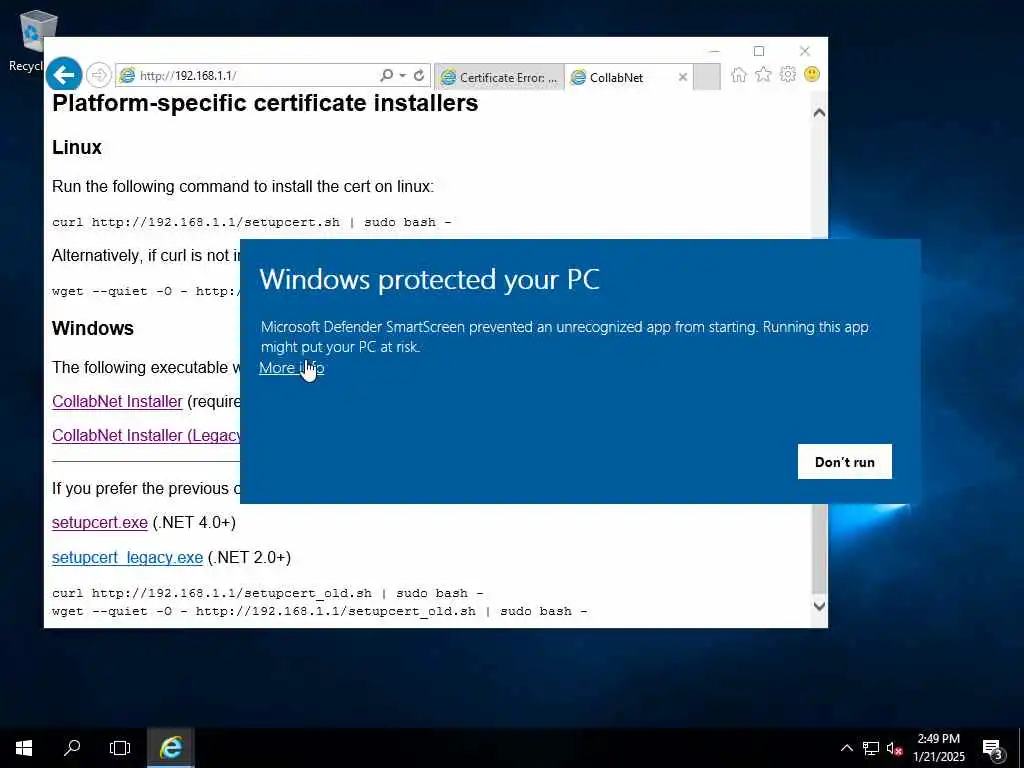The image size is (1024, 768).
Task: Open the address bar search dropdown arrow
Action: click(403, 76)
